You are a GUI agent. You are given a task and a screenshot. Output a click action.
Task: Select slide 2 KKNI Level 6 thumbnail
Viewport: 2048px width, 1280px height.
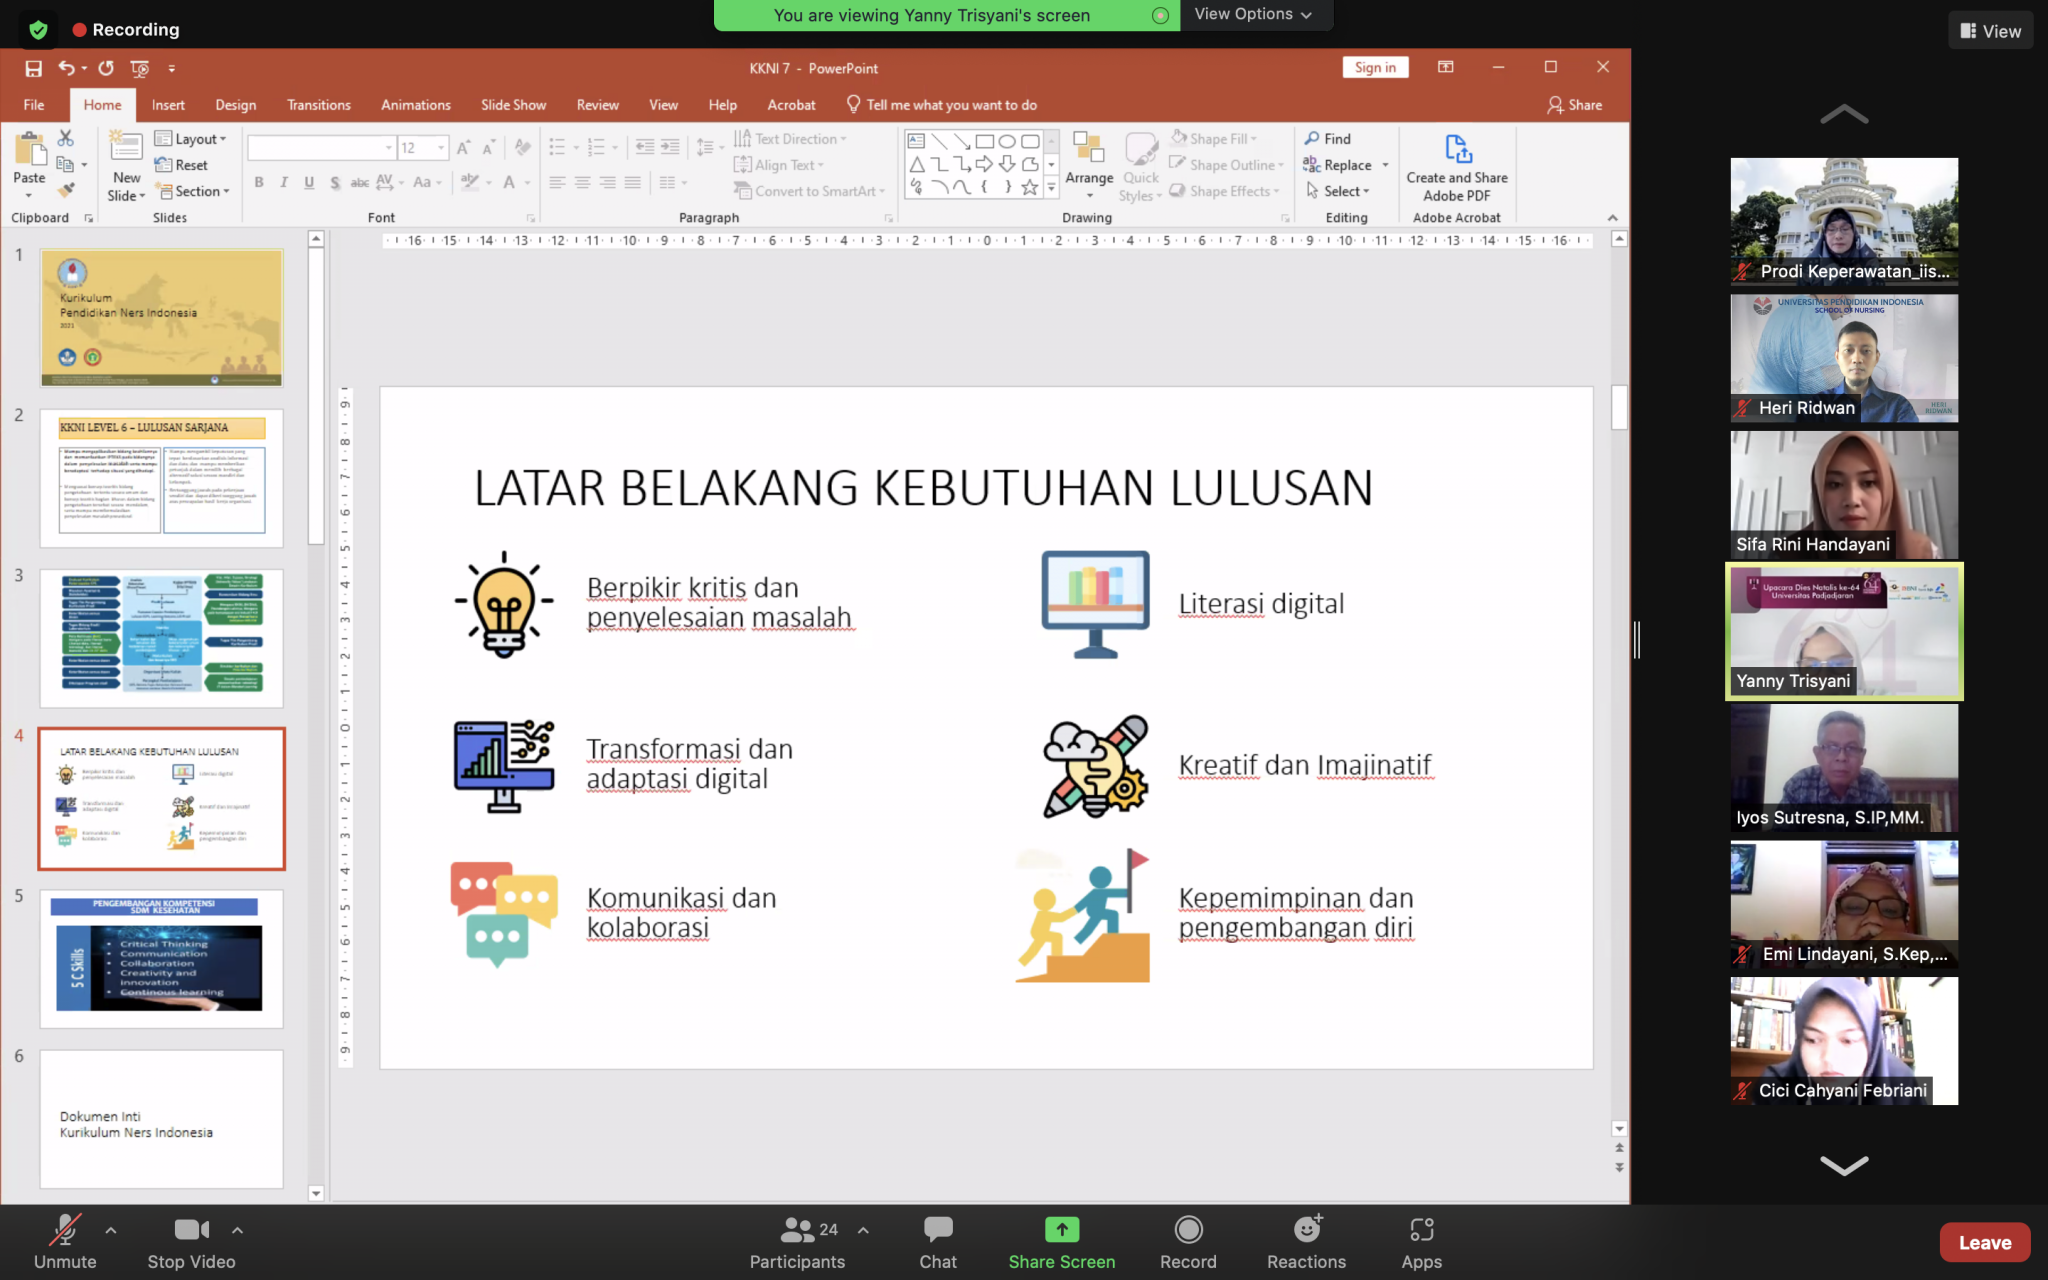pyautogui.click(x=161, y=478)
